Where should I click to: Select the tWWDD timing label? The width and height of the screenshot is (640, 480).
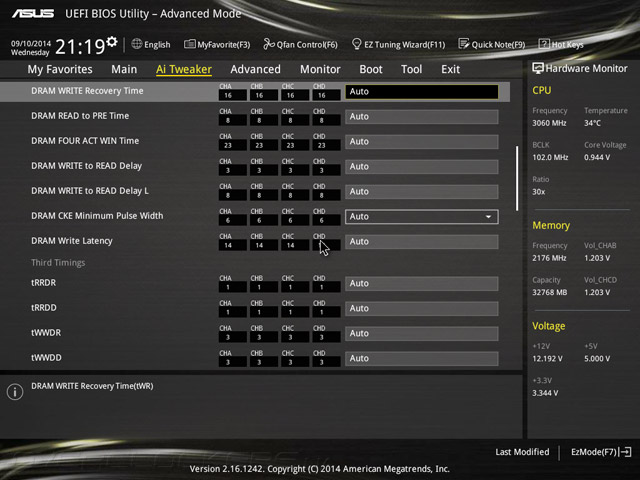coord(47,358)
